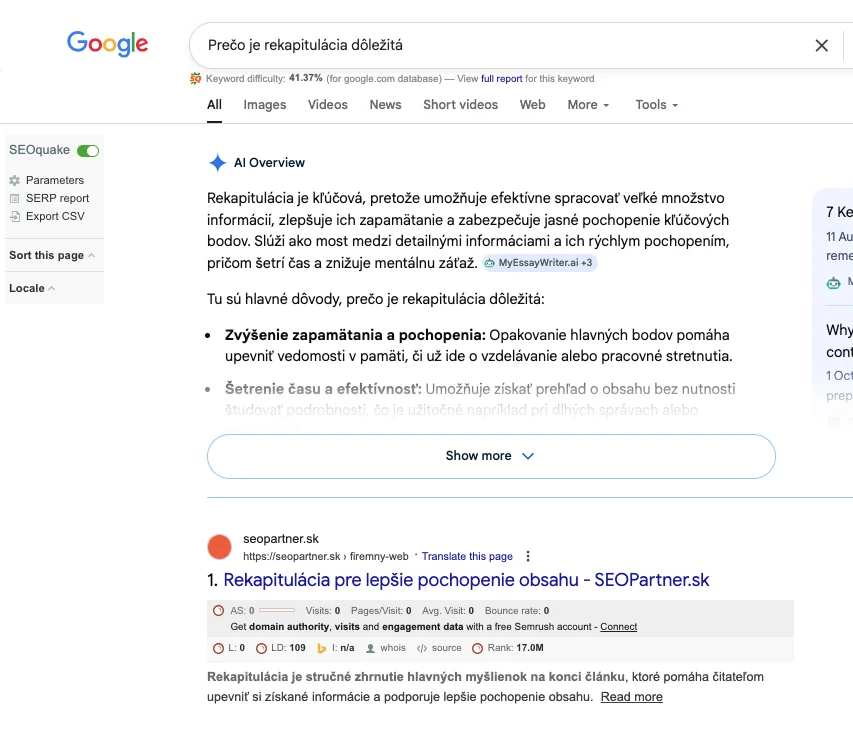The height and width of the screenshot is (730, 853).
Task: Switch to the Images tab
Action: pyautogui.click(x=265, y=105)
